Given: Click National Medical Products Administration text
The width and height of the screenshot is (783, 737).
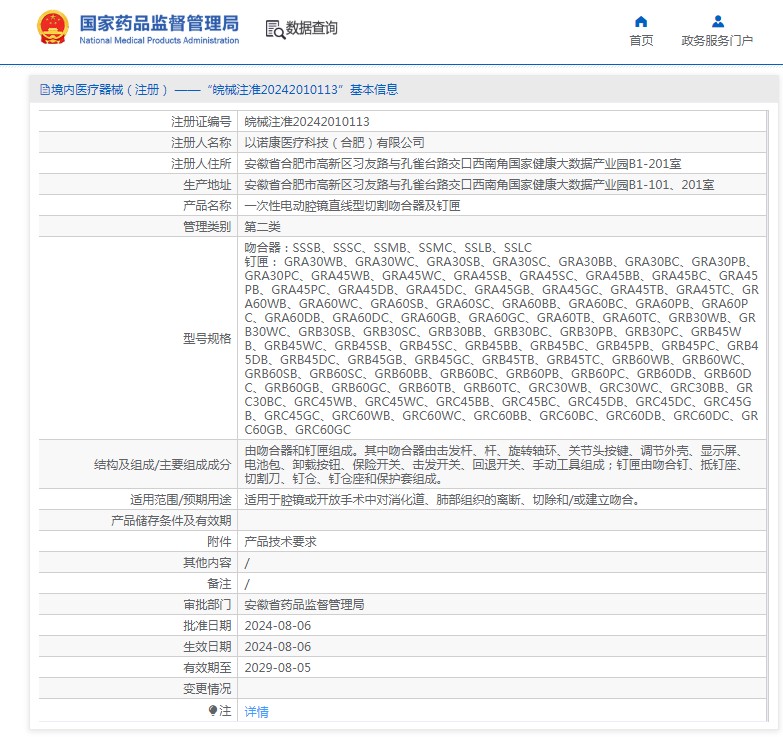Looking at the screenshot, I should 159,40.
